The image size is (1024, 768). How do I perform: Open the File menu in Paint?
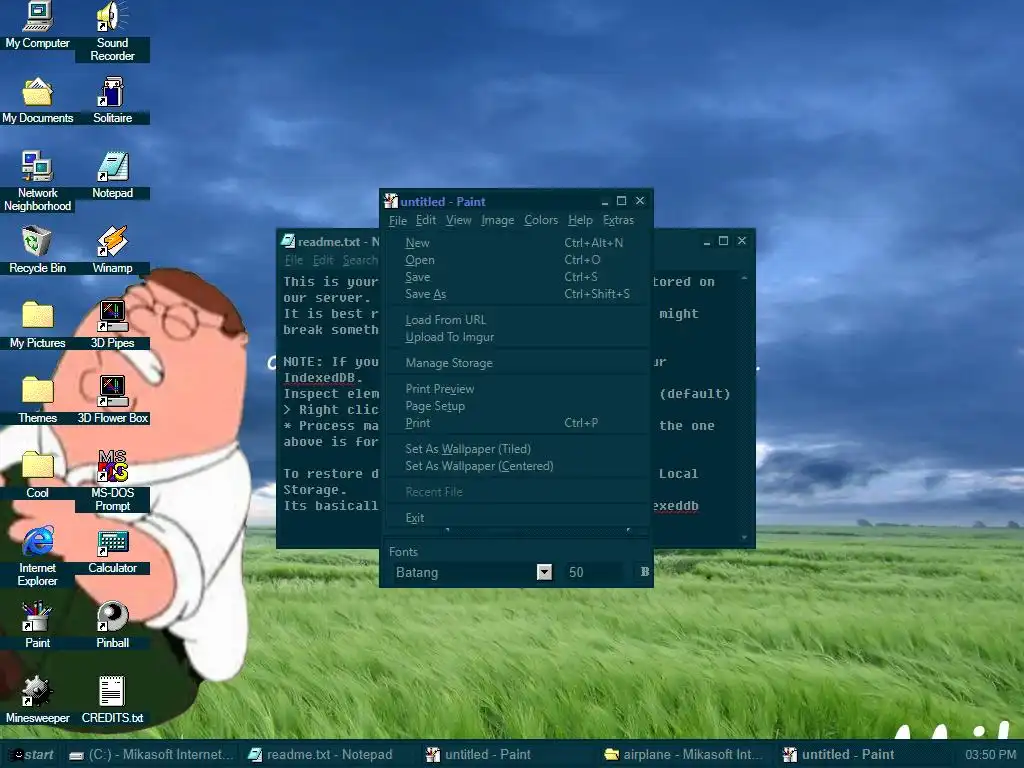tap(398, 221)
